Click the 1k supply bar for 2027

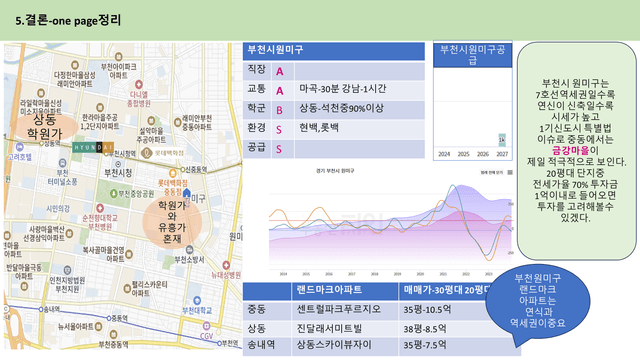(x=502, y=140)
